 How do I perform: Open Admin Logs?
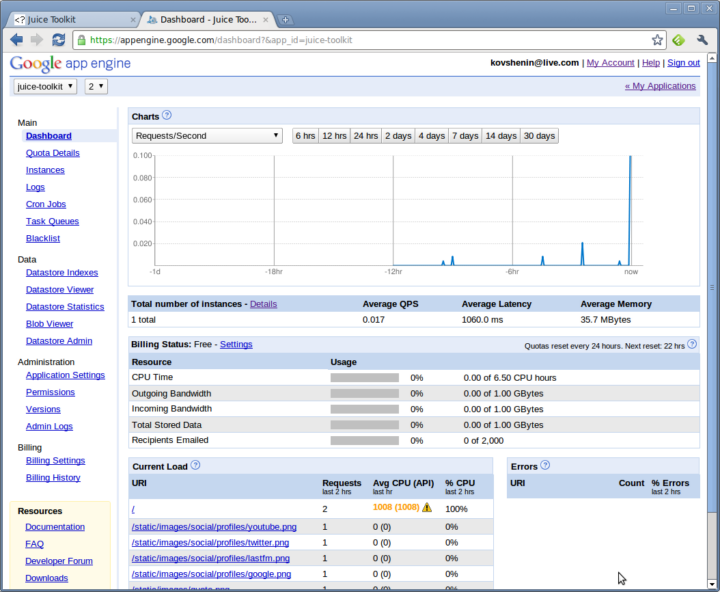point(49,426)
